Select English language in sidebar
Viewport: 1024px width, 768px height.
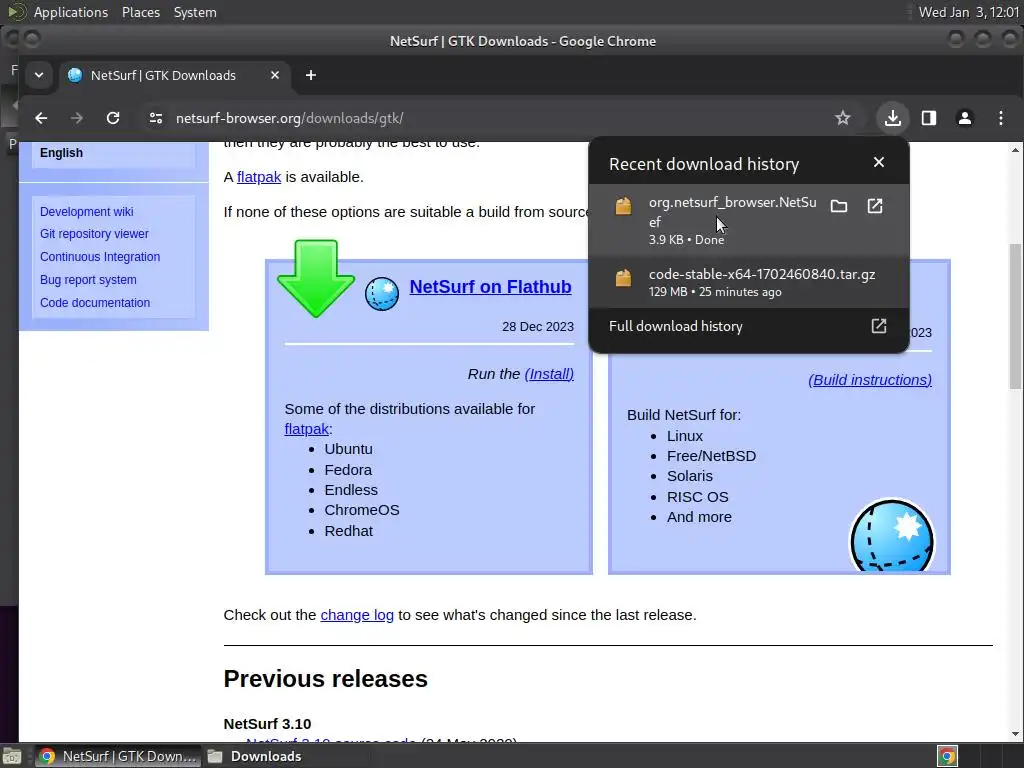(61, 153)
